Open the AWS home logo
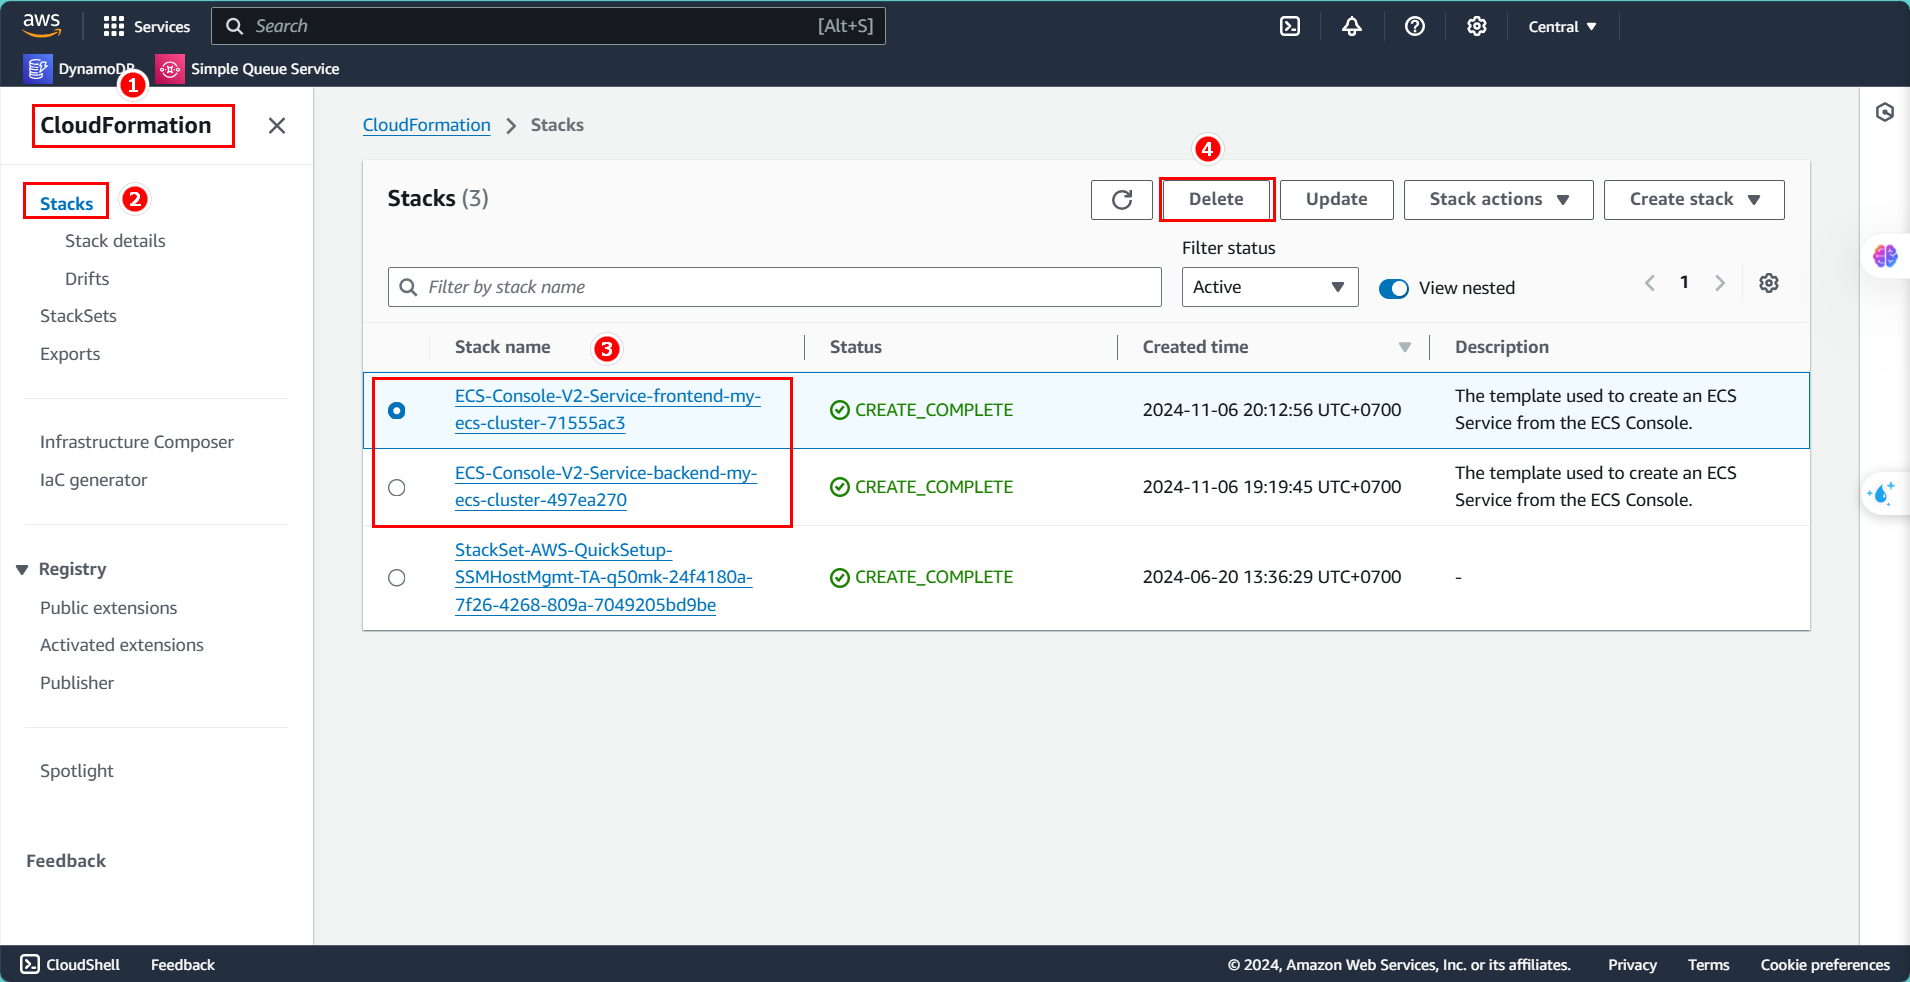The image size is (1910, 982). 42,25
